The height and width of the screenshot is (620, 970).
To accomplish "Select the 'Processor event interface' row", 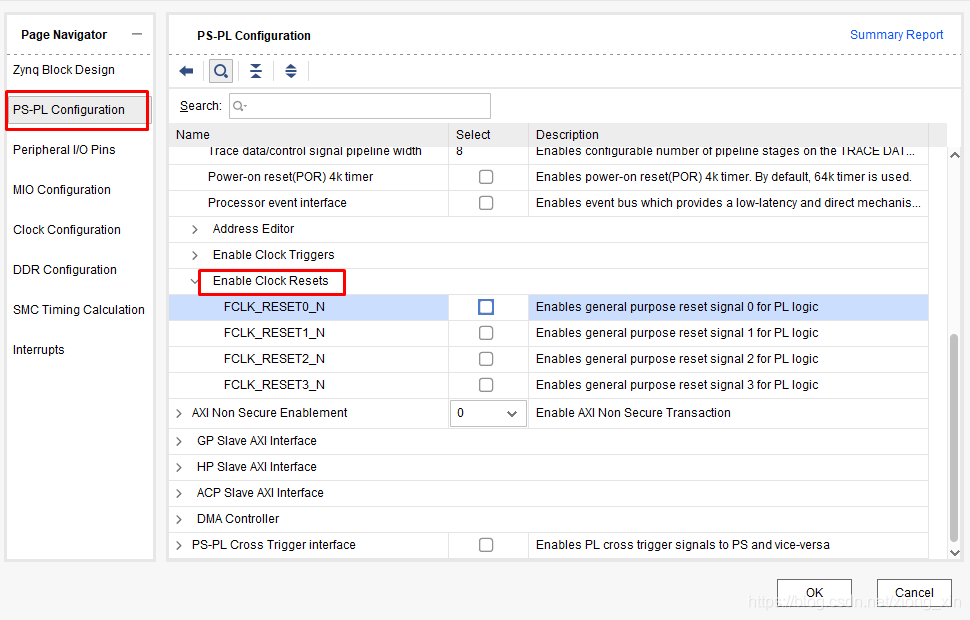I will point(548,203).
